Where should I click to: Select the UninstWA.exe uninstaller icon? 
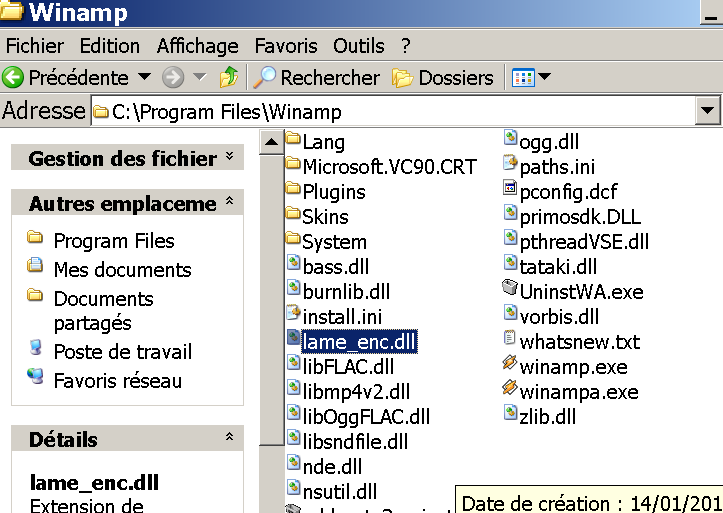510,287
